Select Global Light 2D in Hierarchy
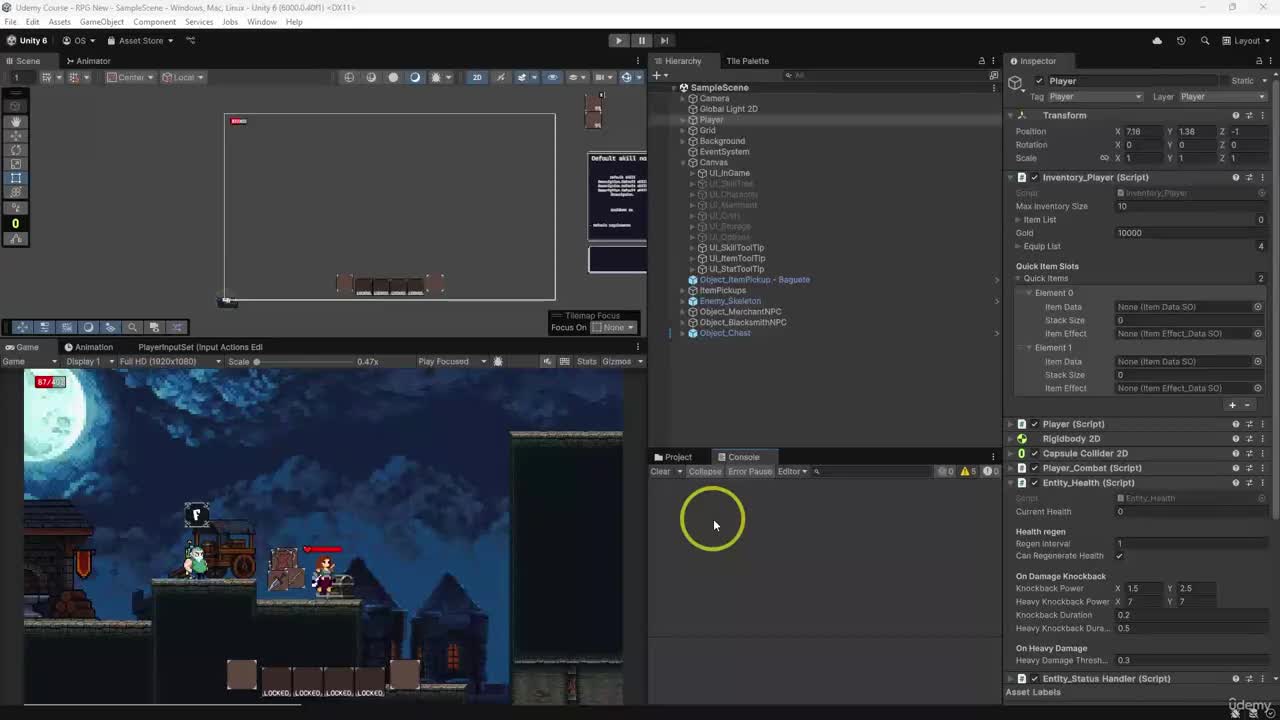The image size is (1280, 720). (728, 109)
